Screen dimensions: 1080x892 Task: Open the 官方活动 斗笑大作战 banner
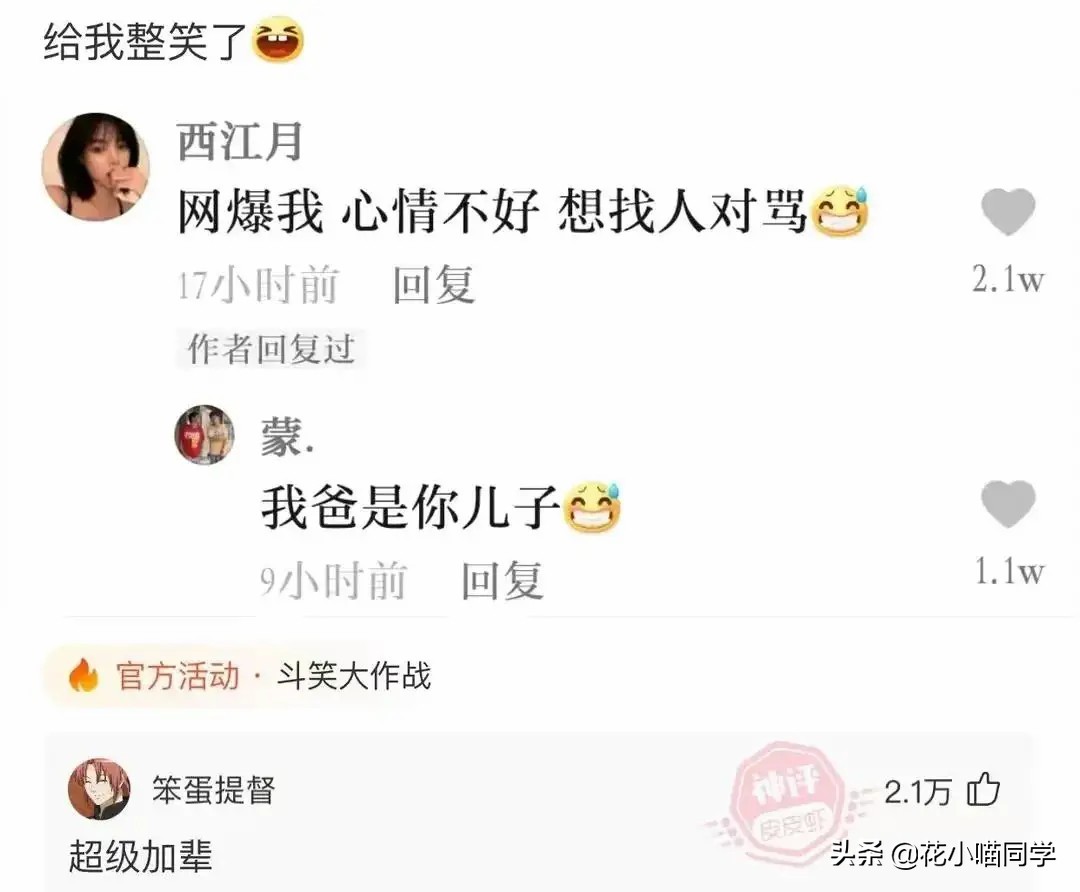[240, 676]
